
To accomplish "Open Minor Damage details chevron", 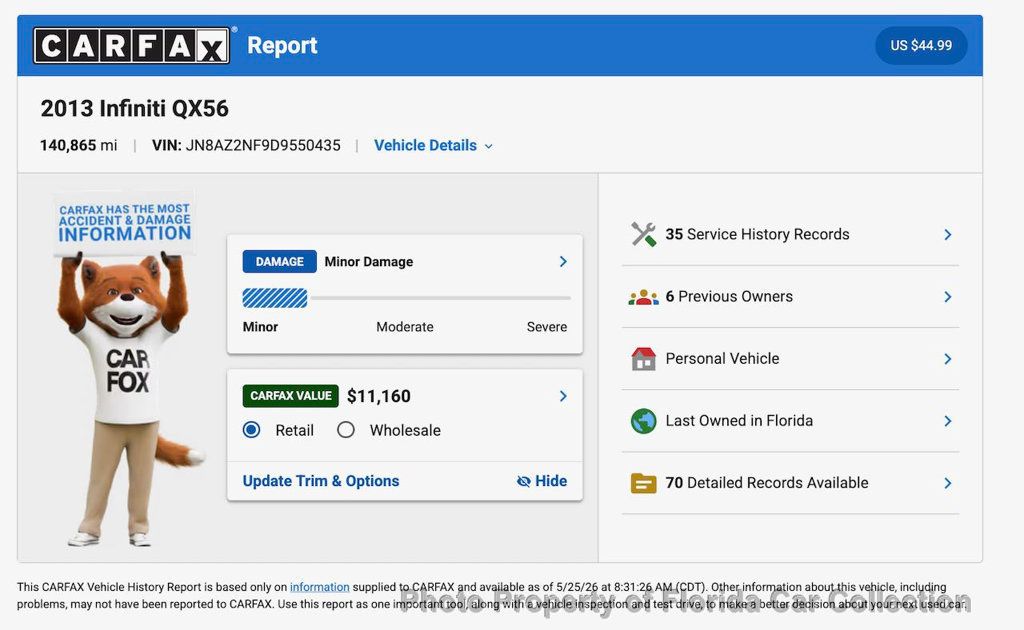I will 563,262.
